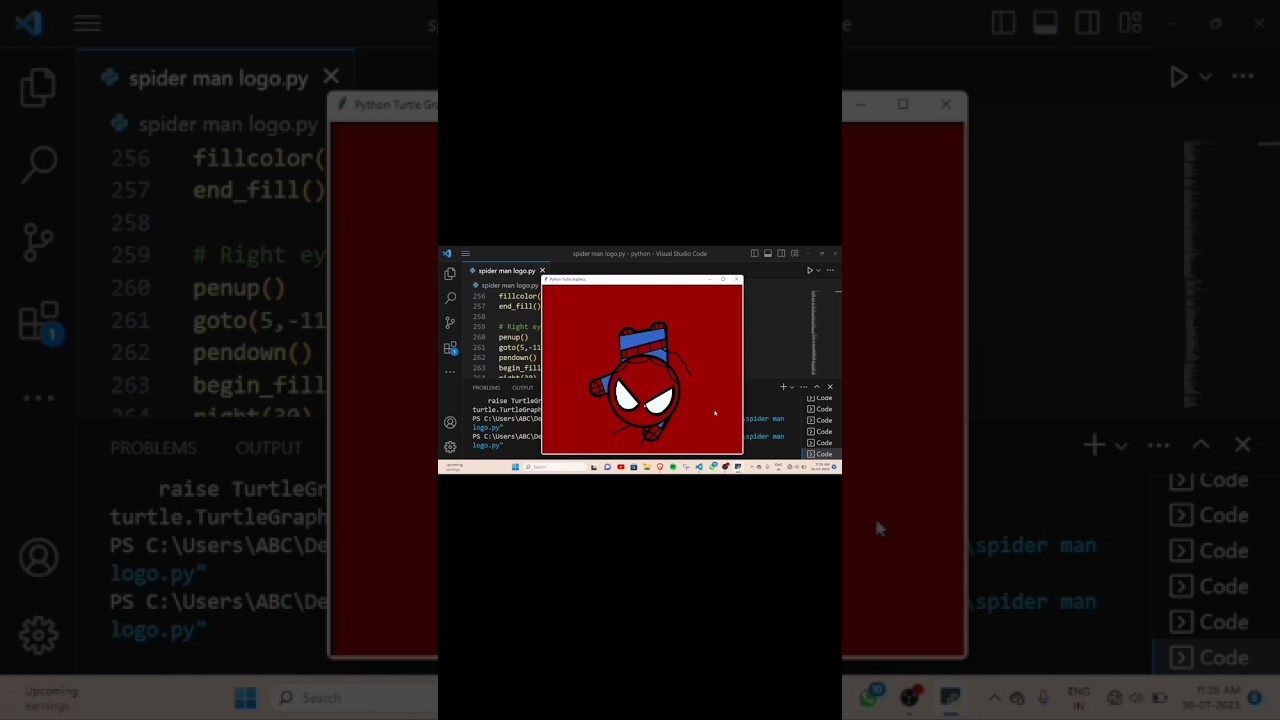Viewport: 1280px width, 720px height.
Task: Select the spider man logo.py editor tab
Action: tap(505, 271)
